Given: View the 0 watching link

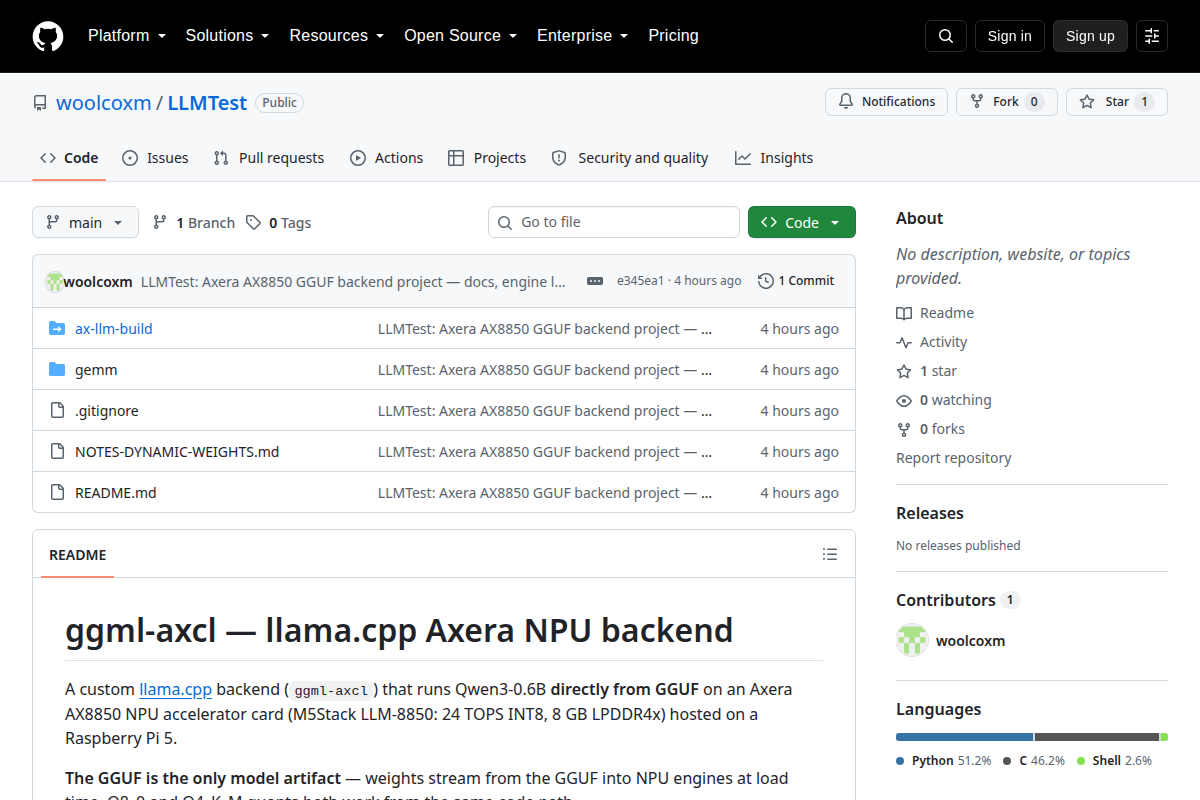Looking at the screenshot, I should click(x=944, y=400).
